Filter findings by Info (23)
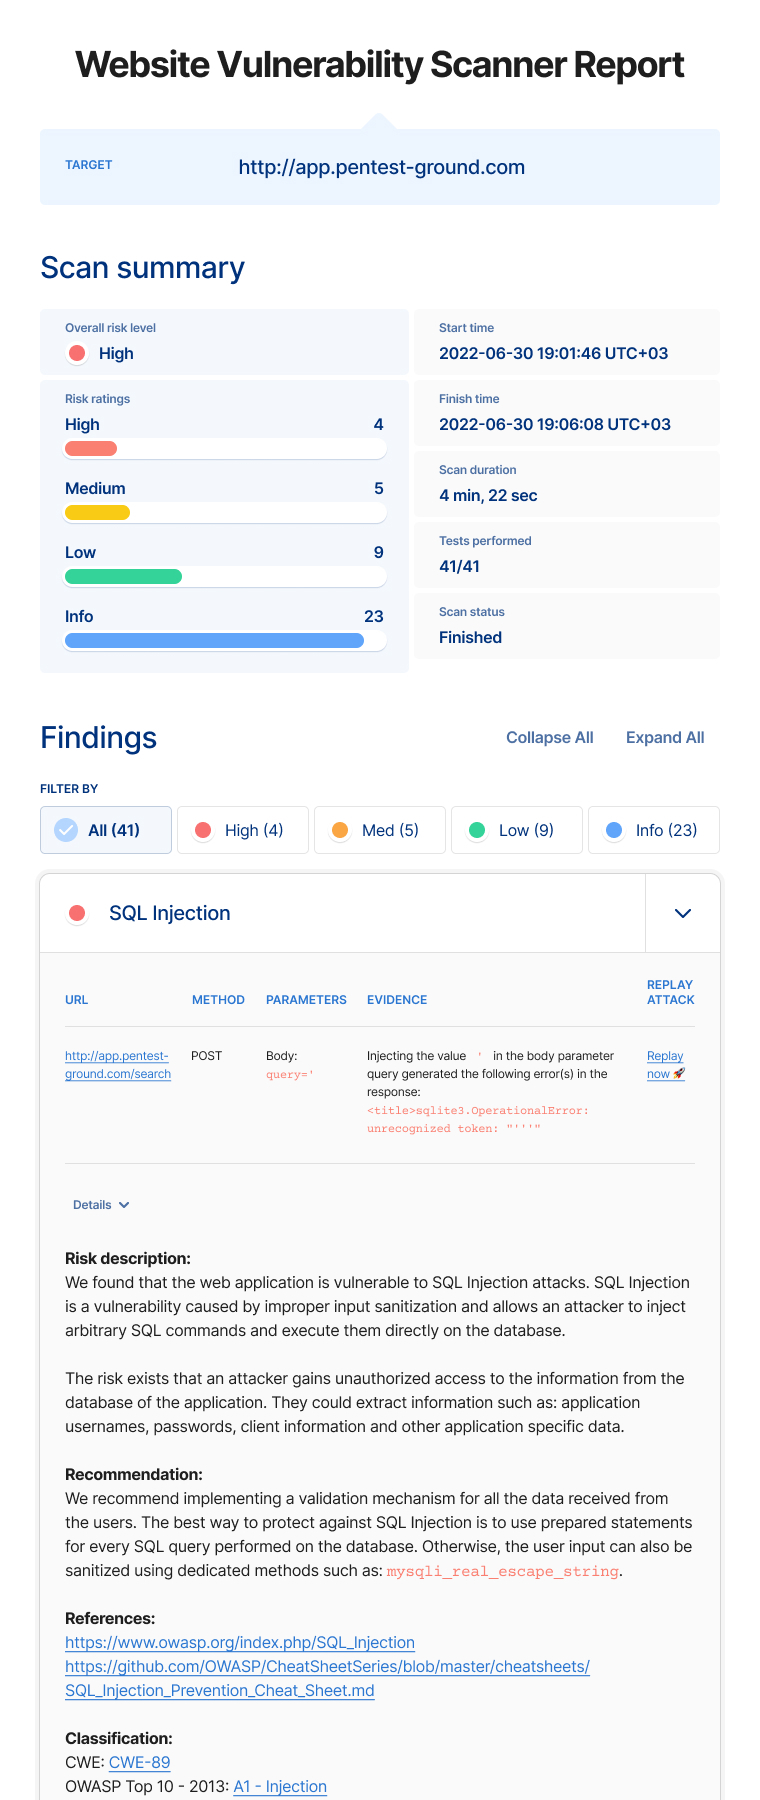Image resolution: width=760 pixels, height=1800 pixels. click(x=654, y=830)
